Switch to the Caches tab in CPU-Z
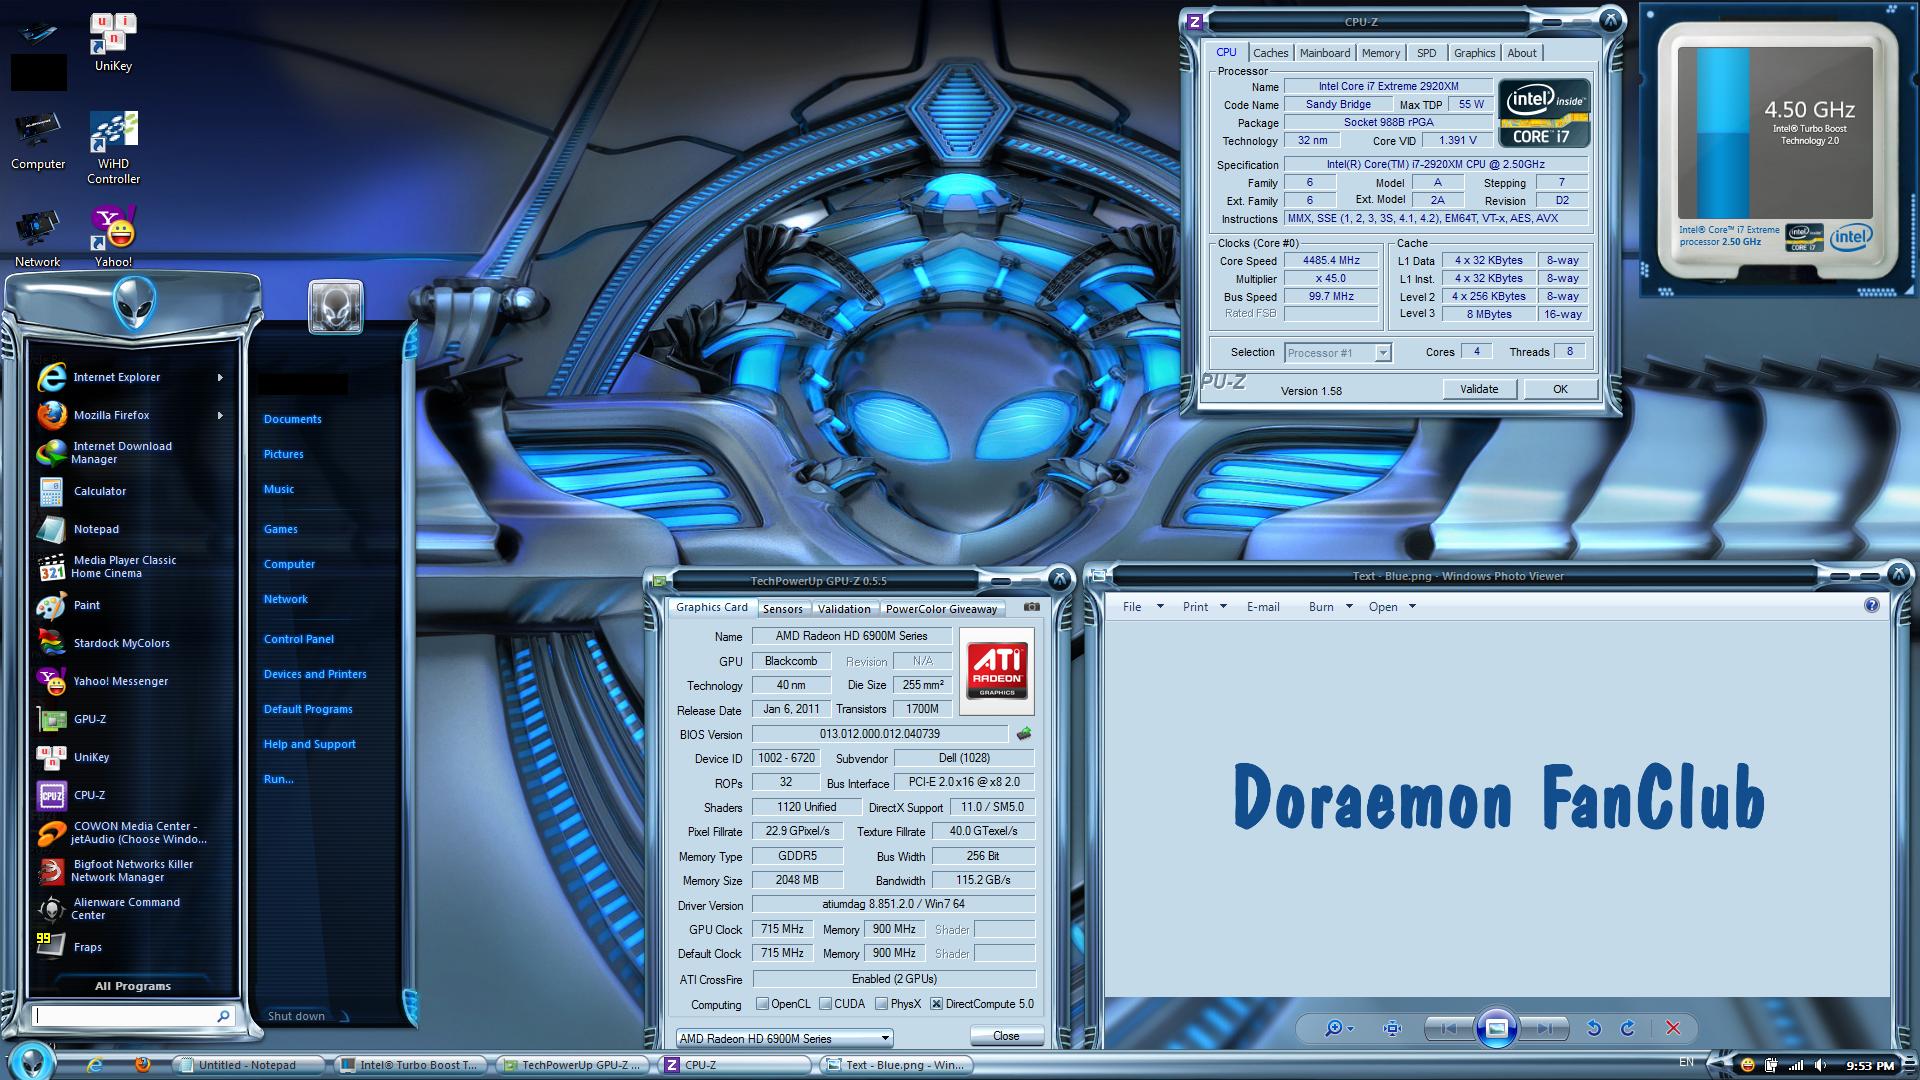 (1270, 53)
